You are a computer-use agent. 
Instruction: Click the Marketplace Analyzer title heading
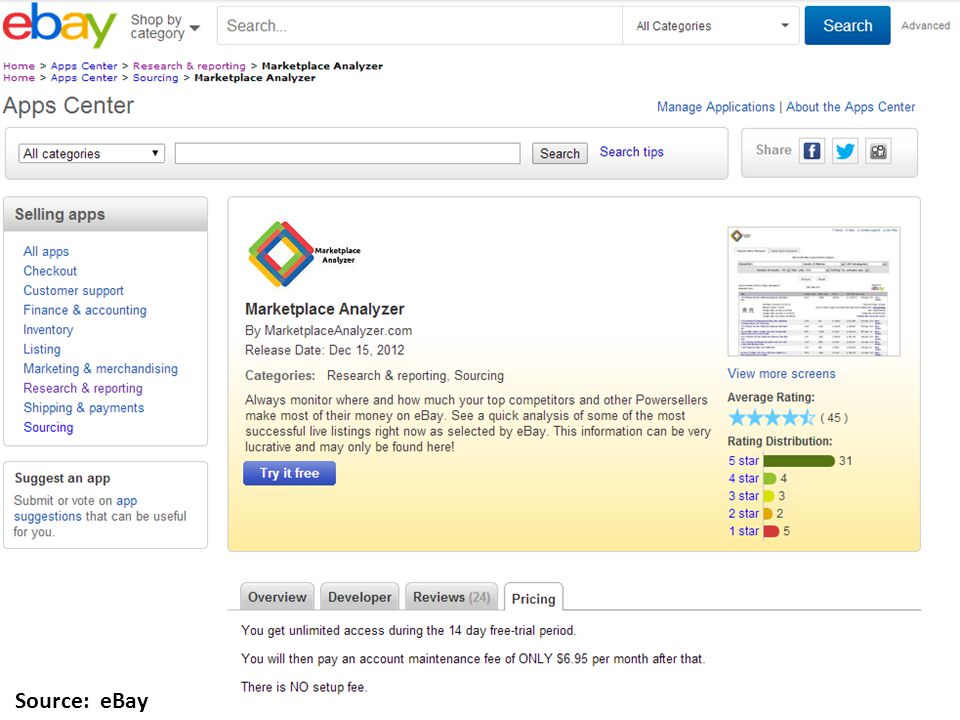(x=324, y=309)
